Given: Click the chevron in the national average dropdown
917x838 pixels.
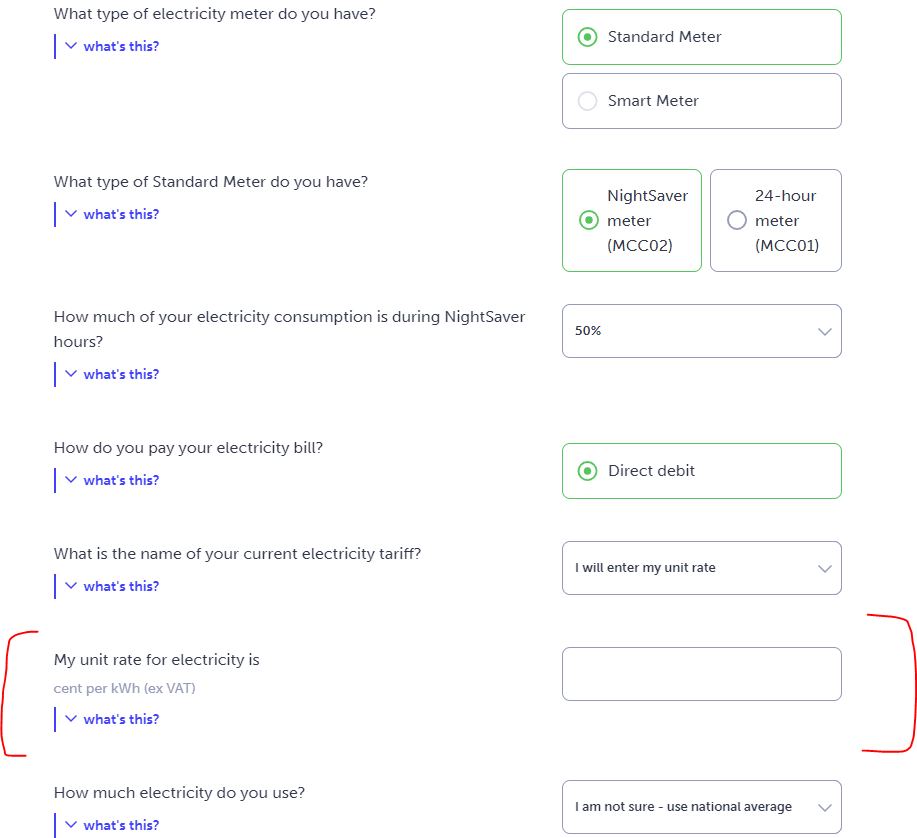Looking at the screenshot, I should [824, 807].
